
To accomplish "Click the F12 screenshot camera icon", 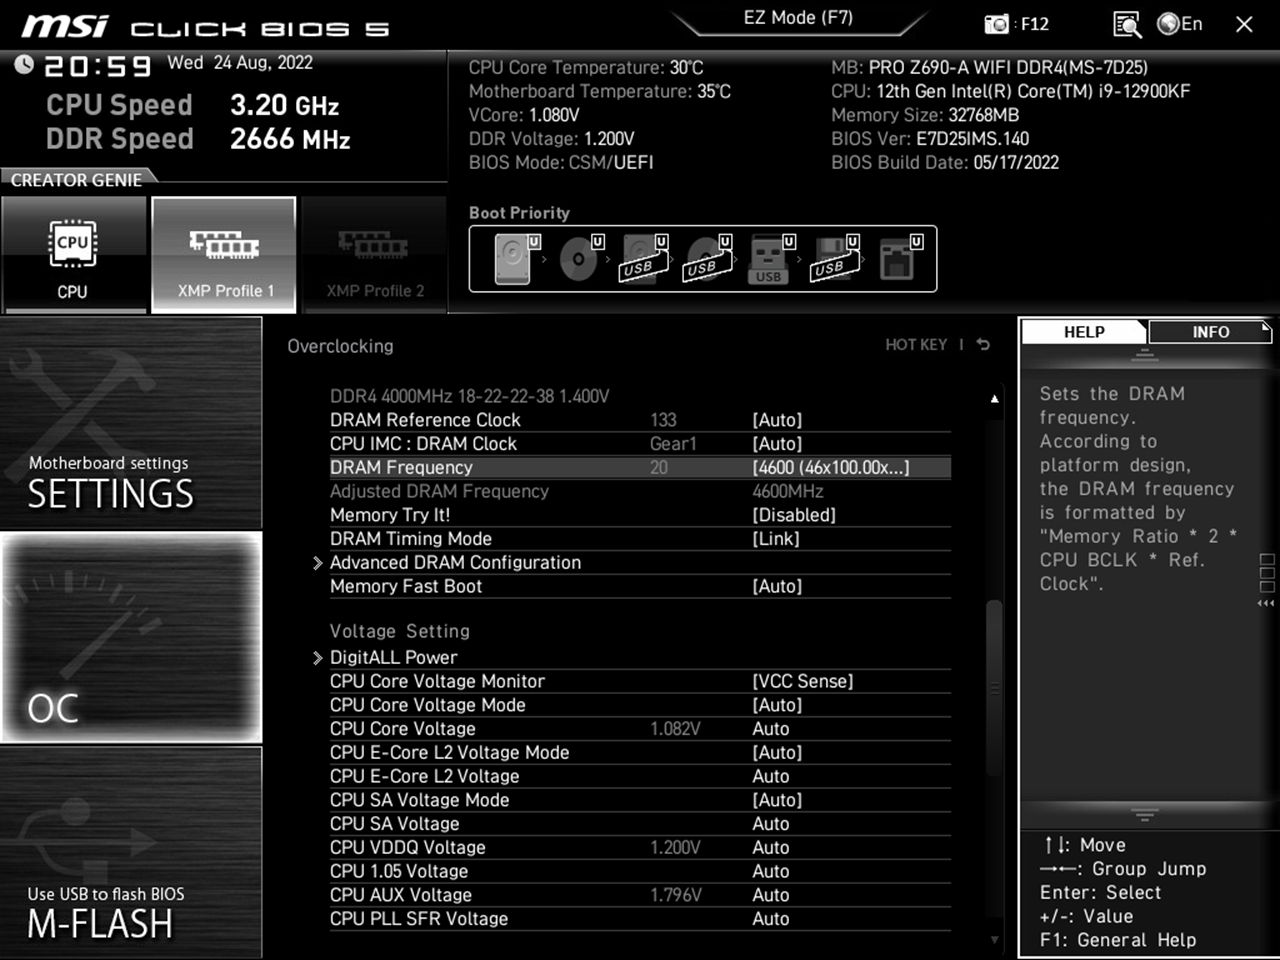I will 995,24.
